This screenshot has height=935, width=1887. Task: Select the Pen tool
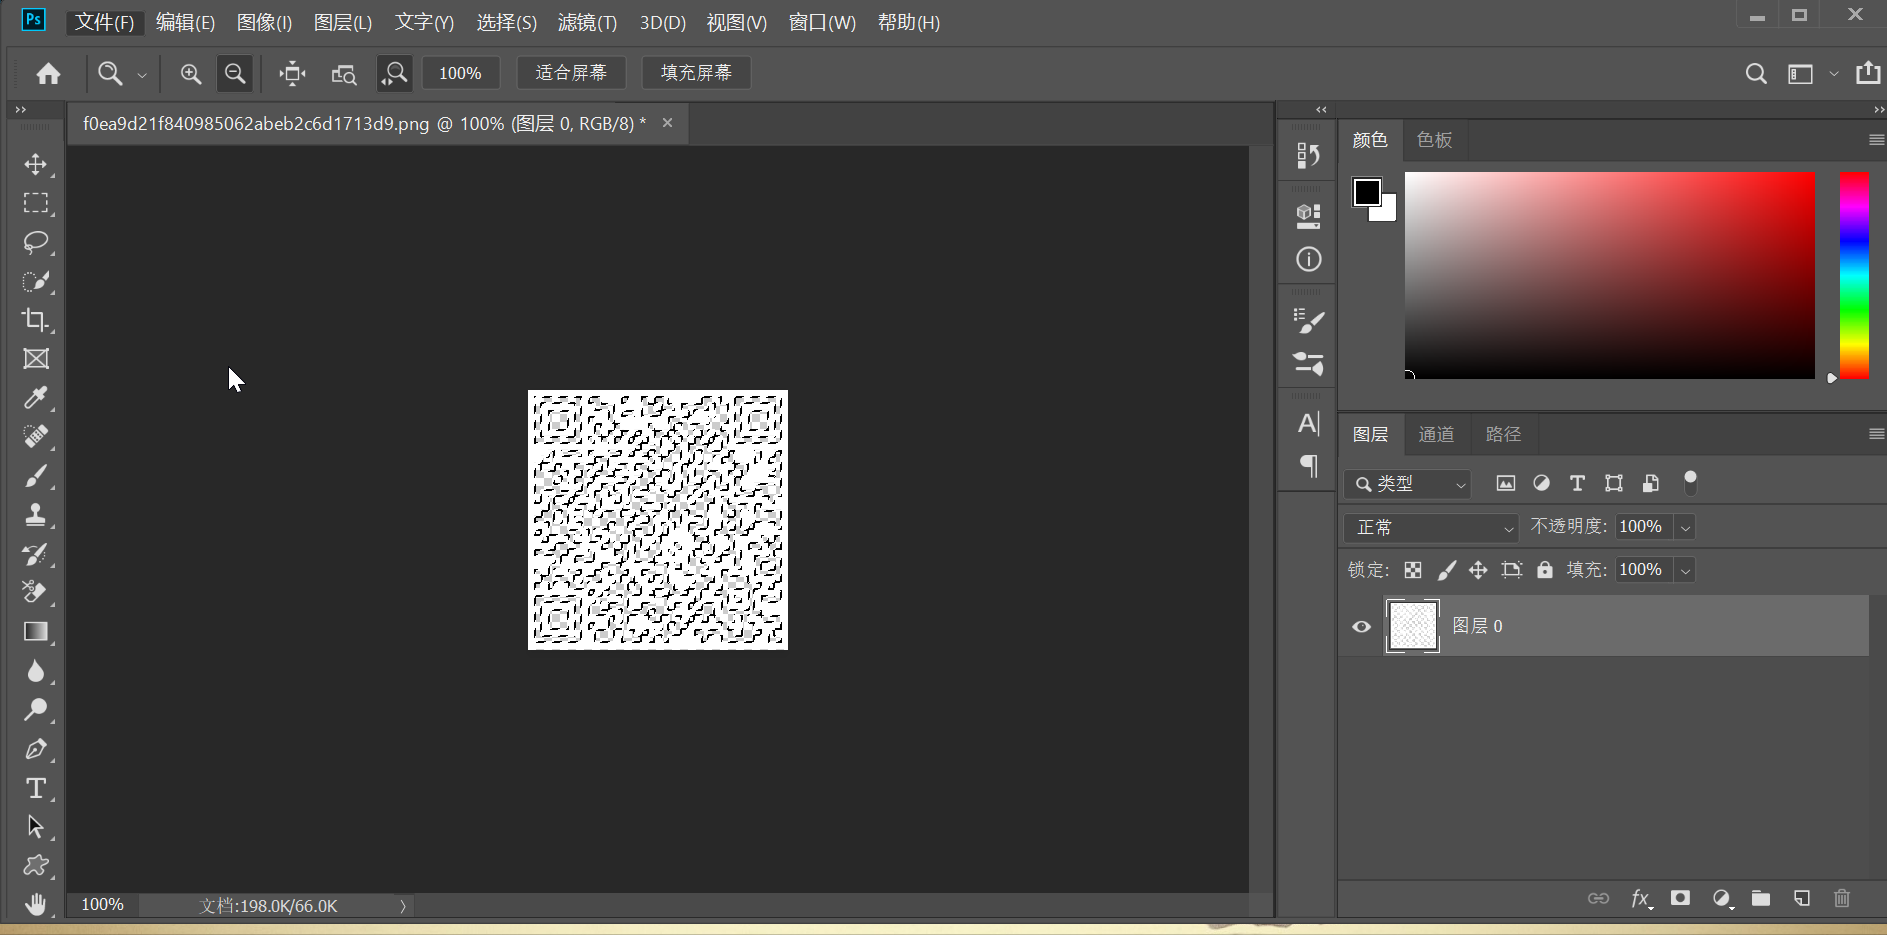[36, 749]
